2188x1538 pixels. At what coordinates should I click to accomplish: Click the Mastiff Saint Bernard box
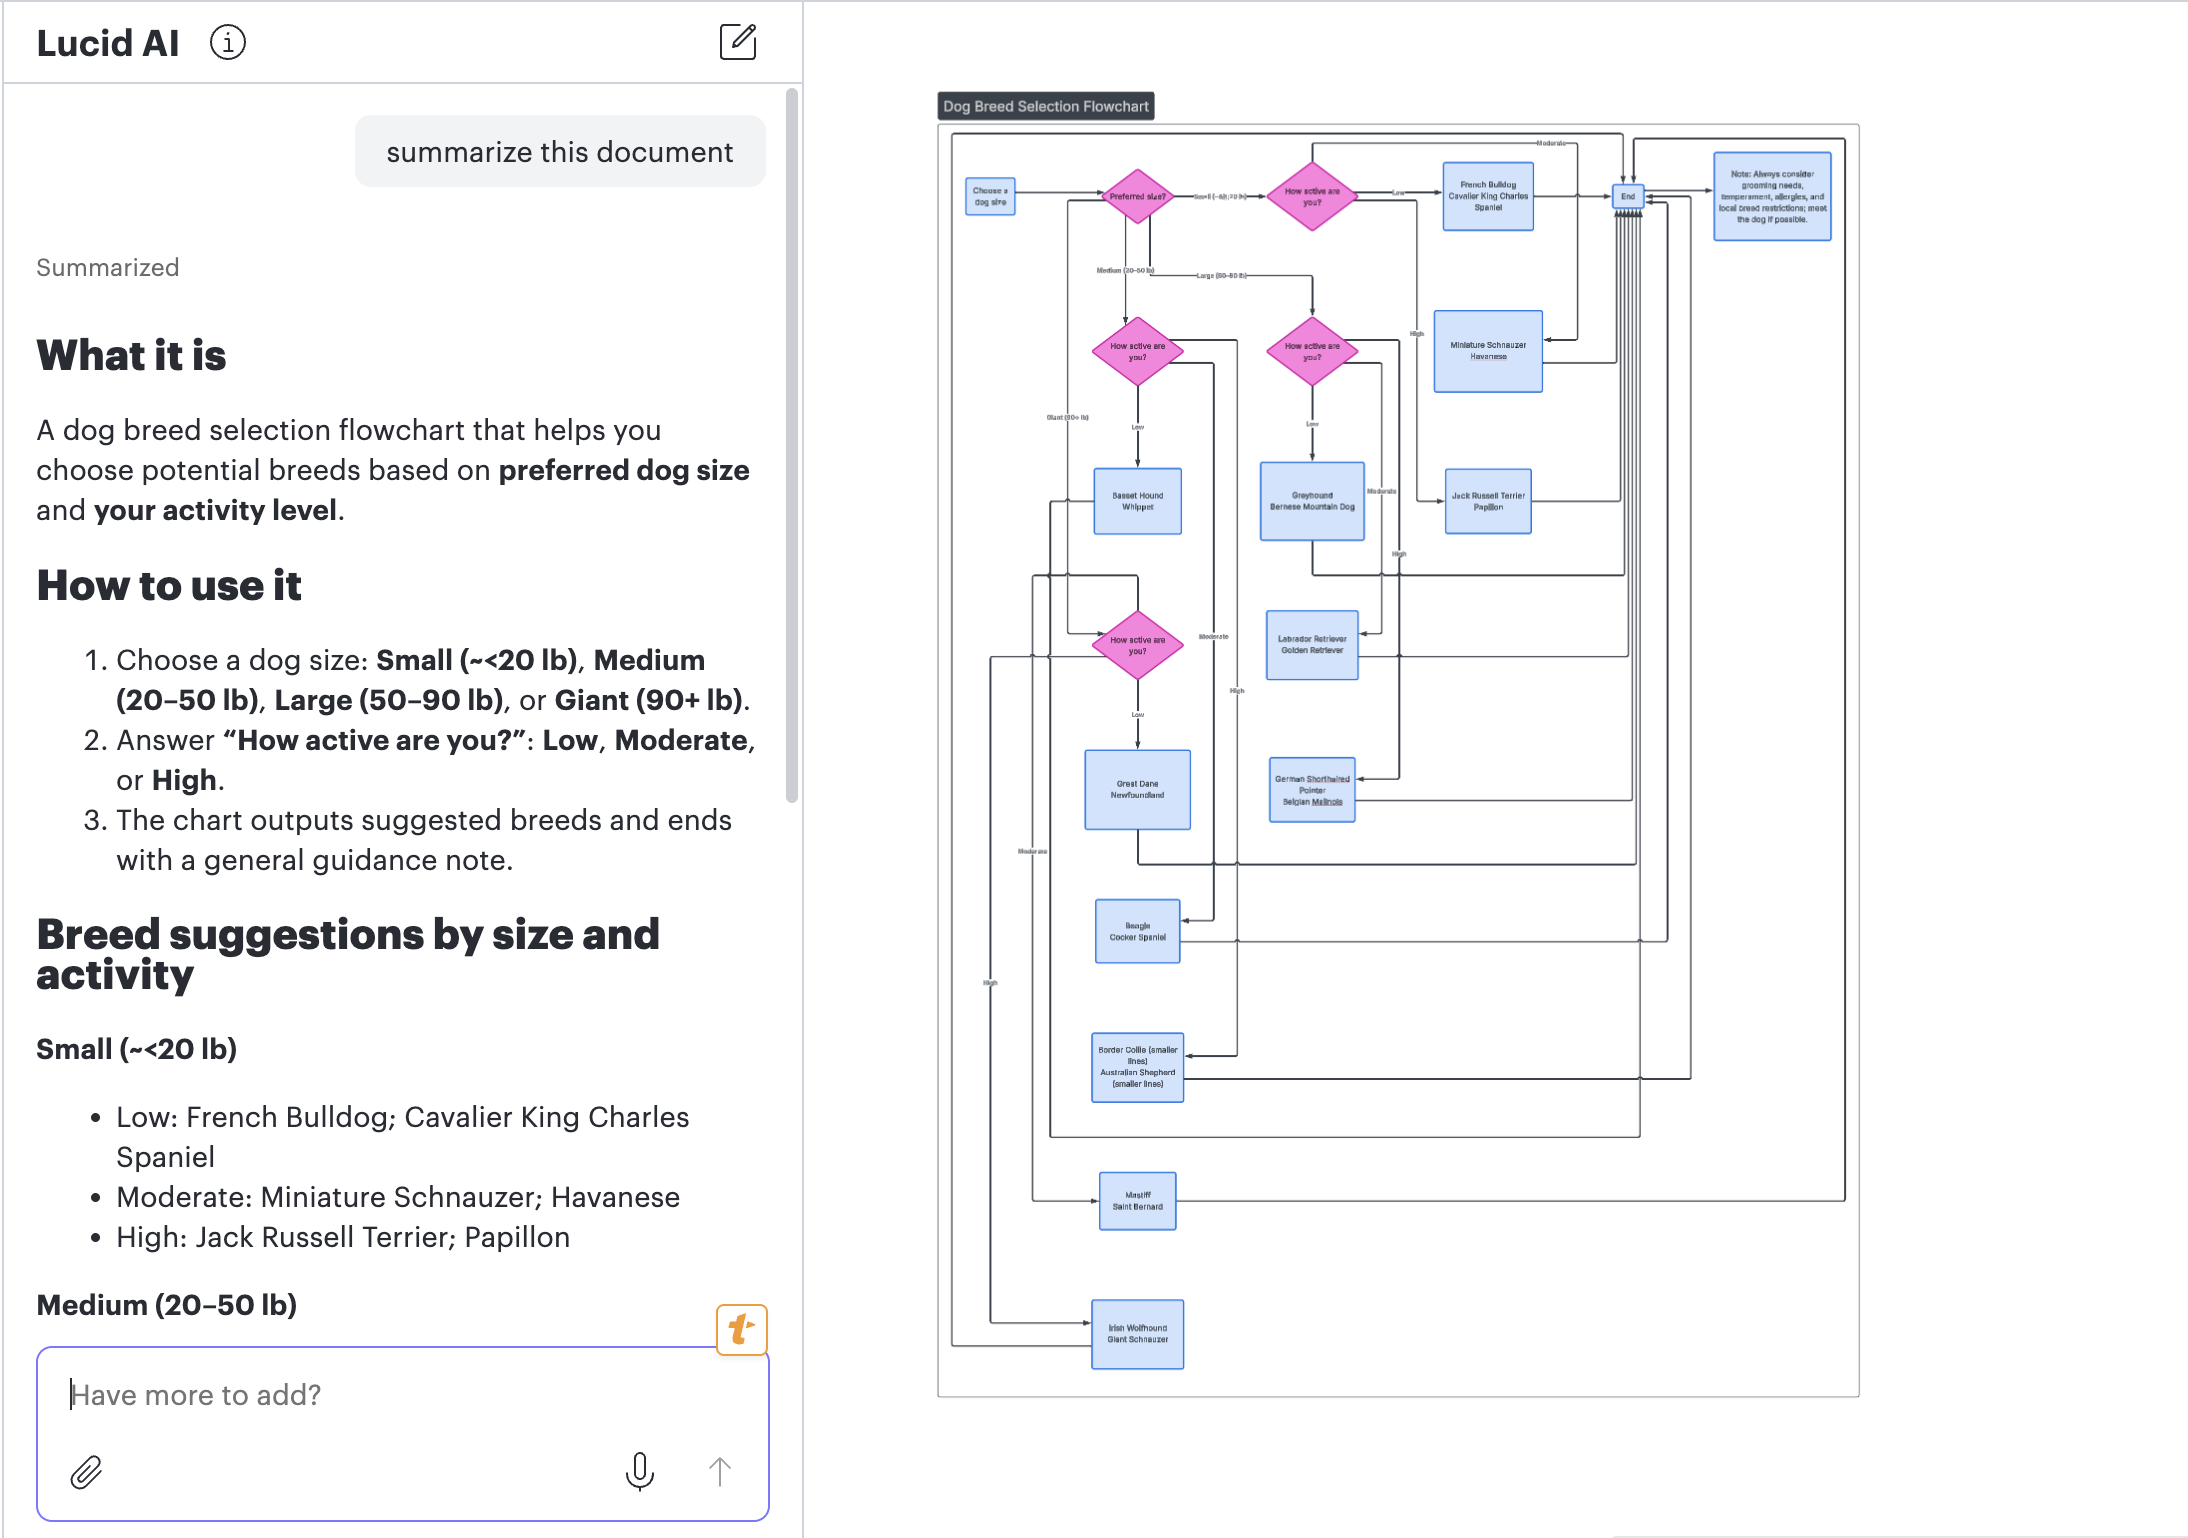tap(1137, 1201)
